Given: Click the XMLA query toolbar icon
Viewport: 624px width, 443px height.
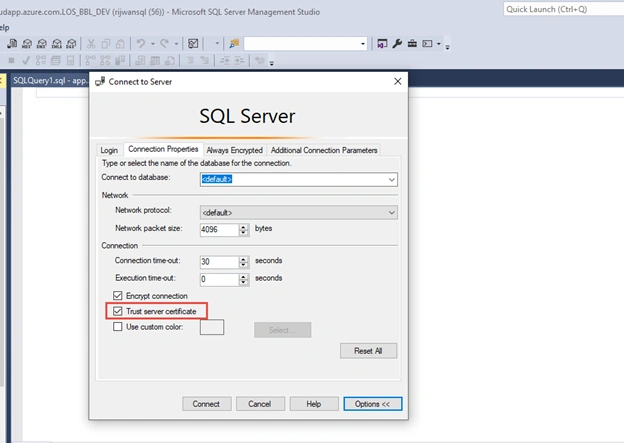Looking at the screenshot, I should coord(57,43).
